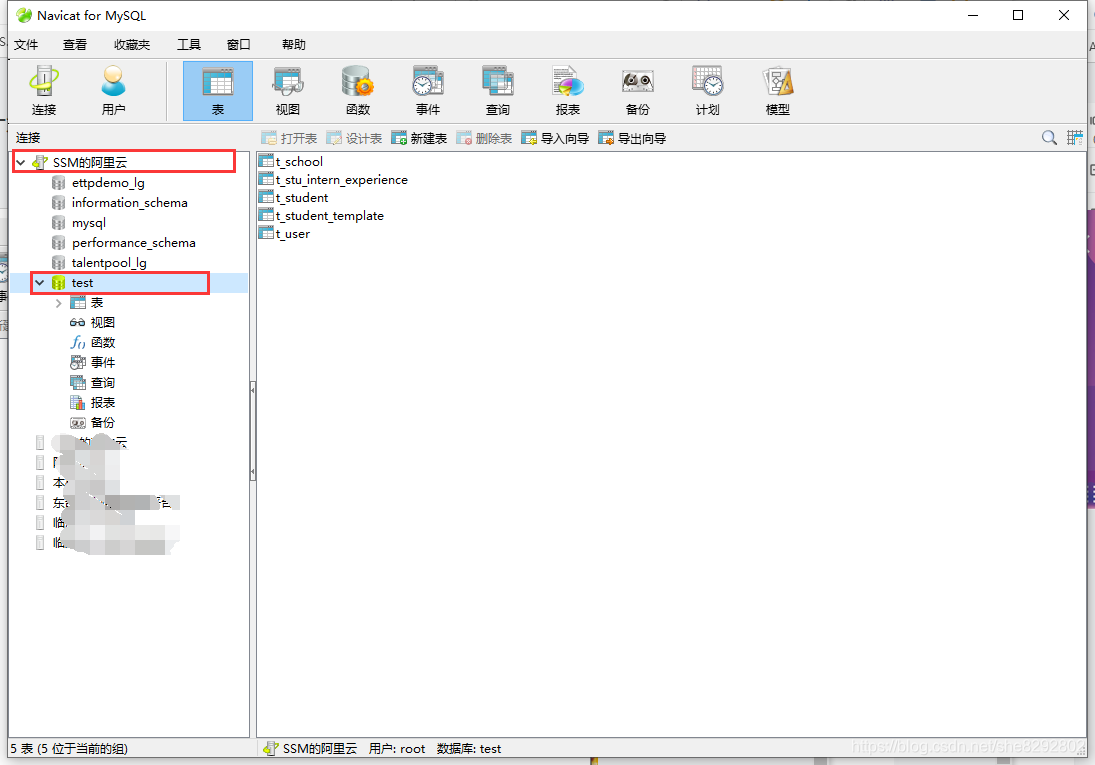The height and width of the screenshot is (765, 1095).
Task: Select the 事件 (Event) toolbar icon
Action: (427, 91)
